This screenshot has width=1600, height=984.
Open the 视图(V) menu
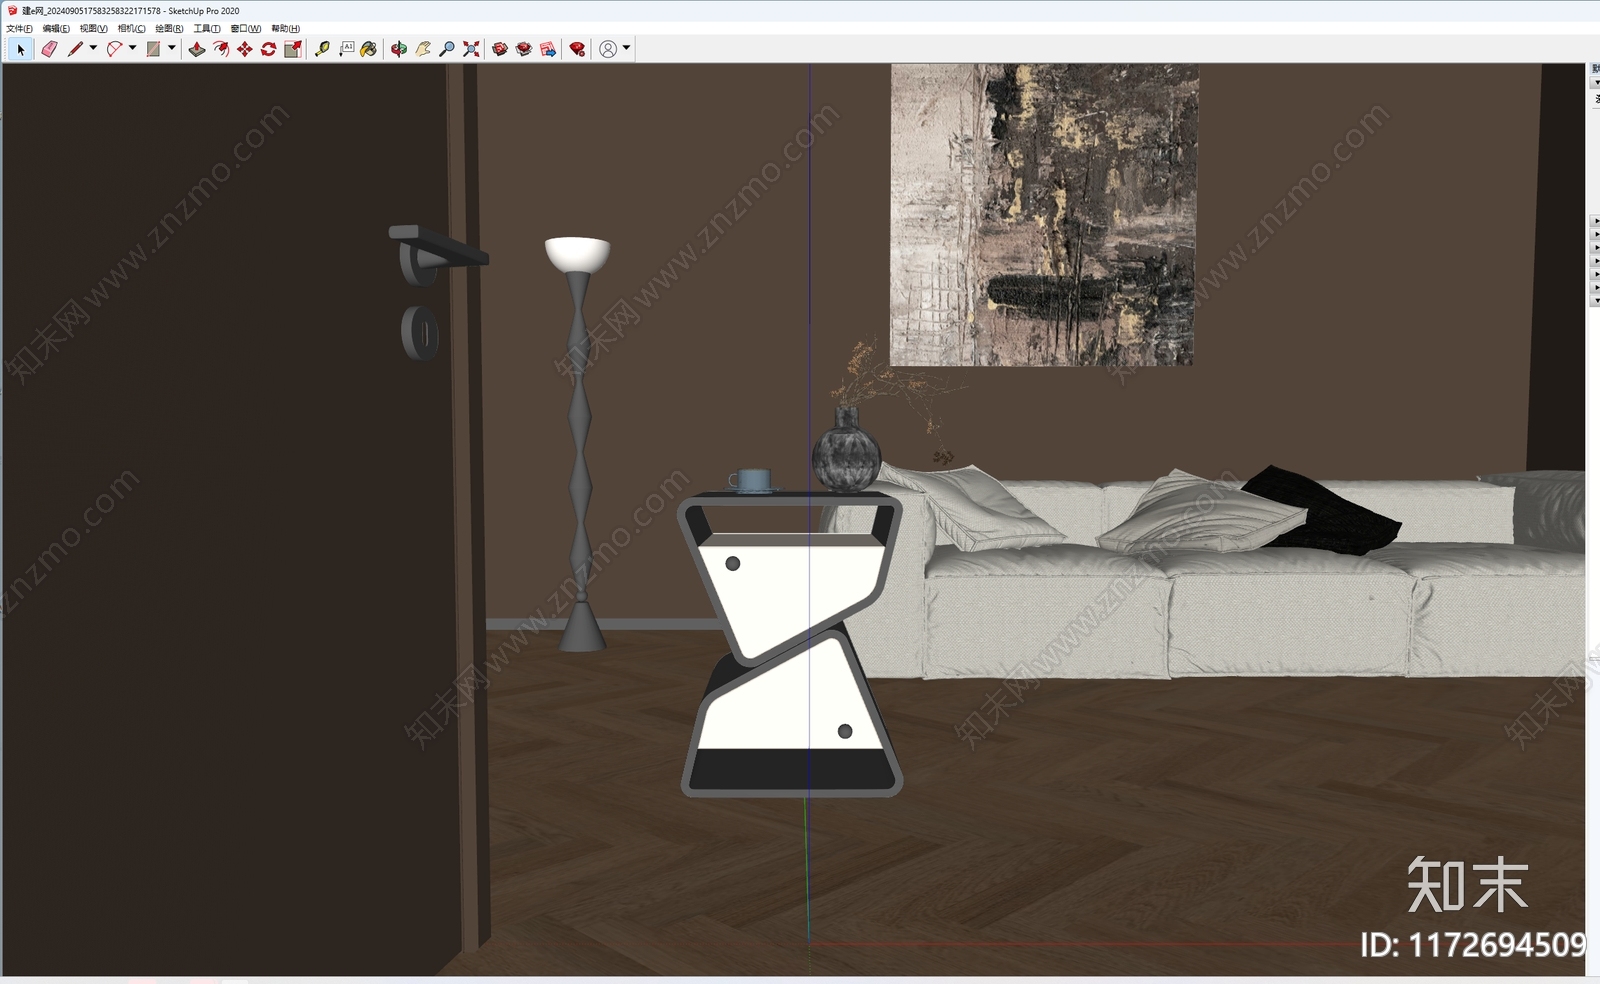click(93, 29)
